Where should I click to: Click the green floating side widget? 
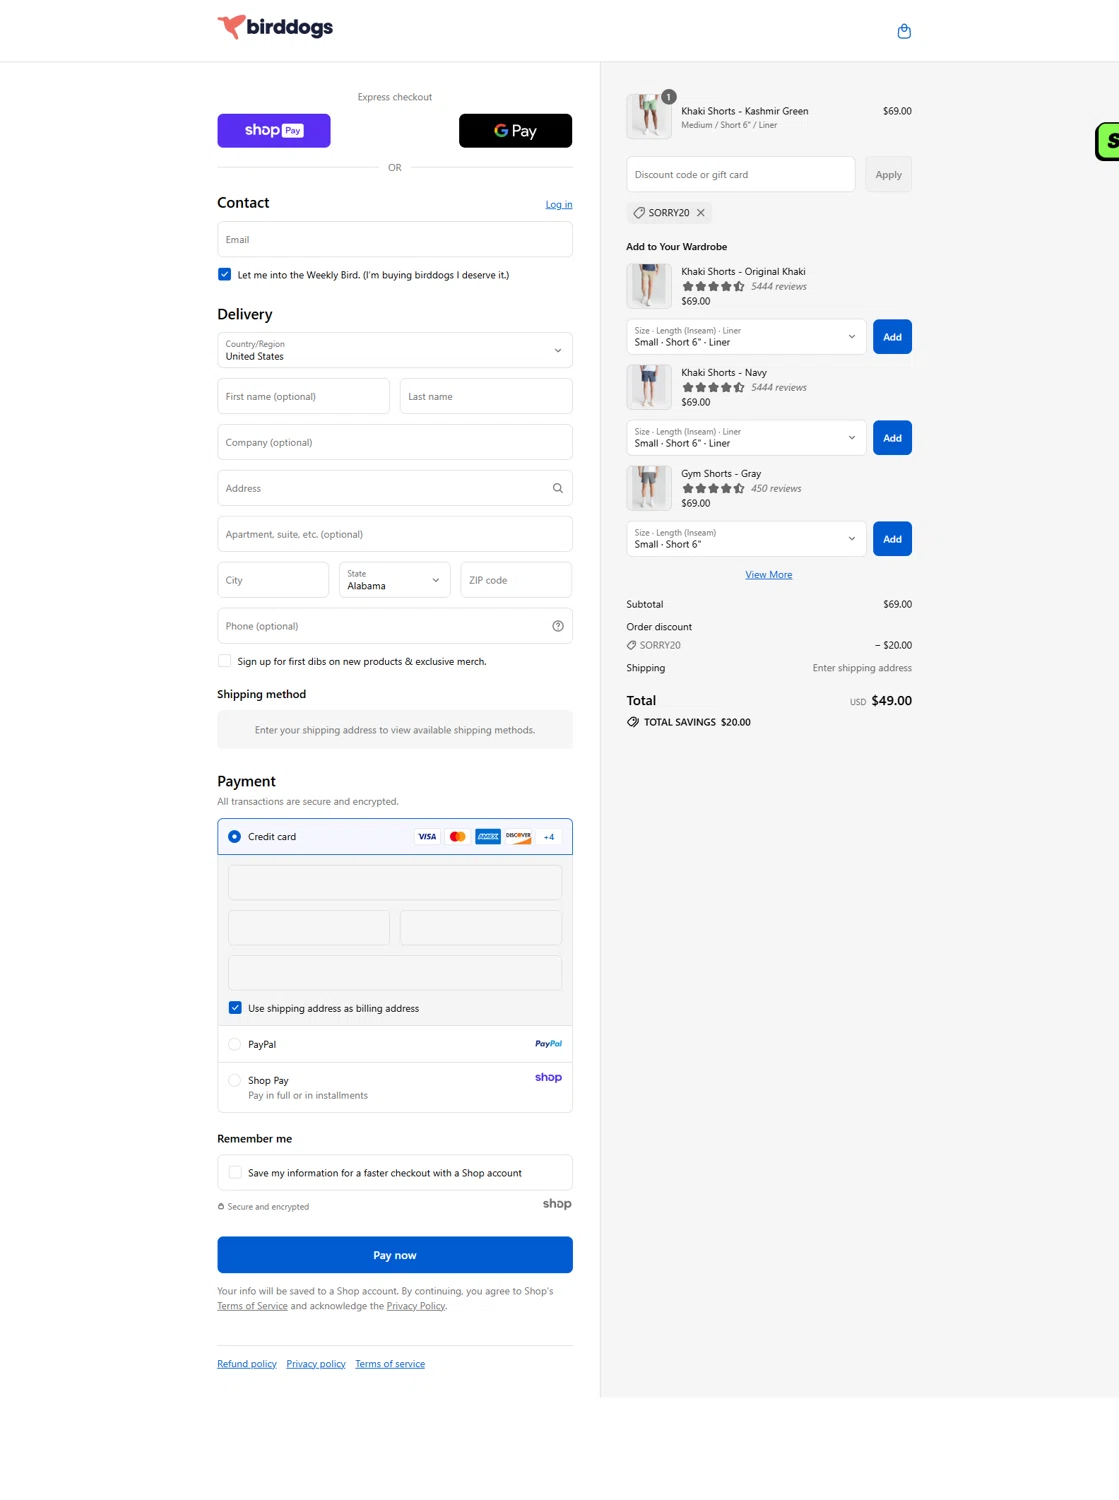[1107, 141]
